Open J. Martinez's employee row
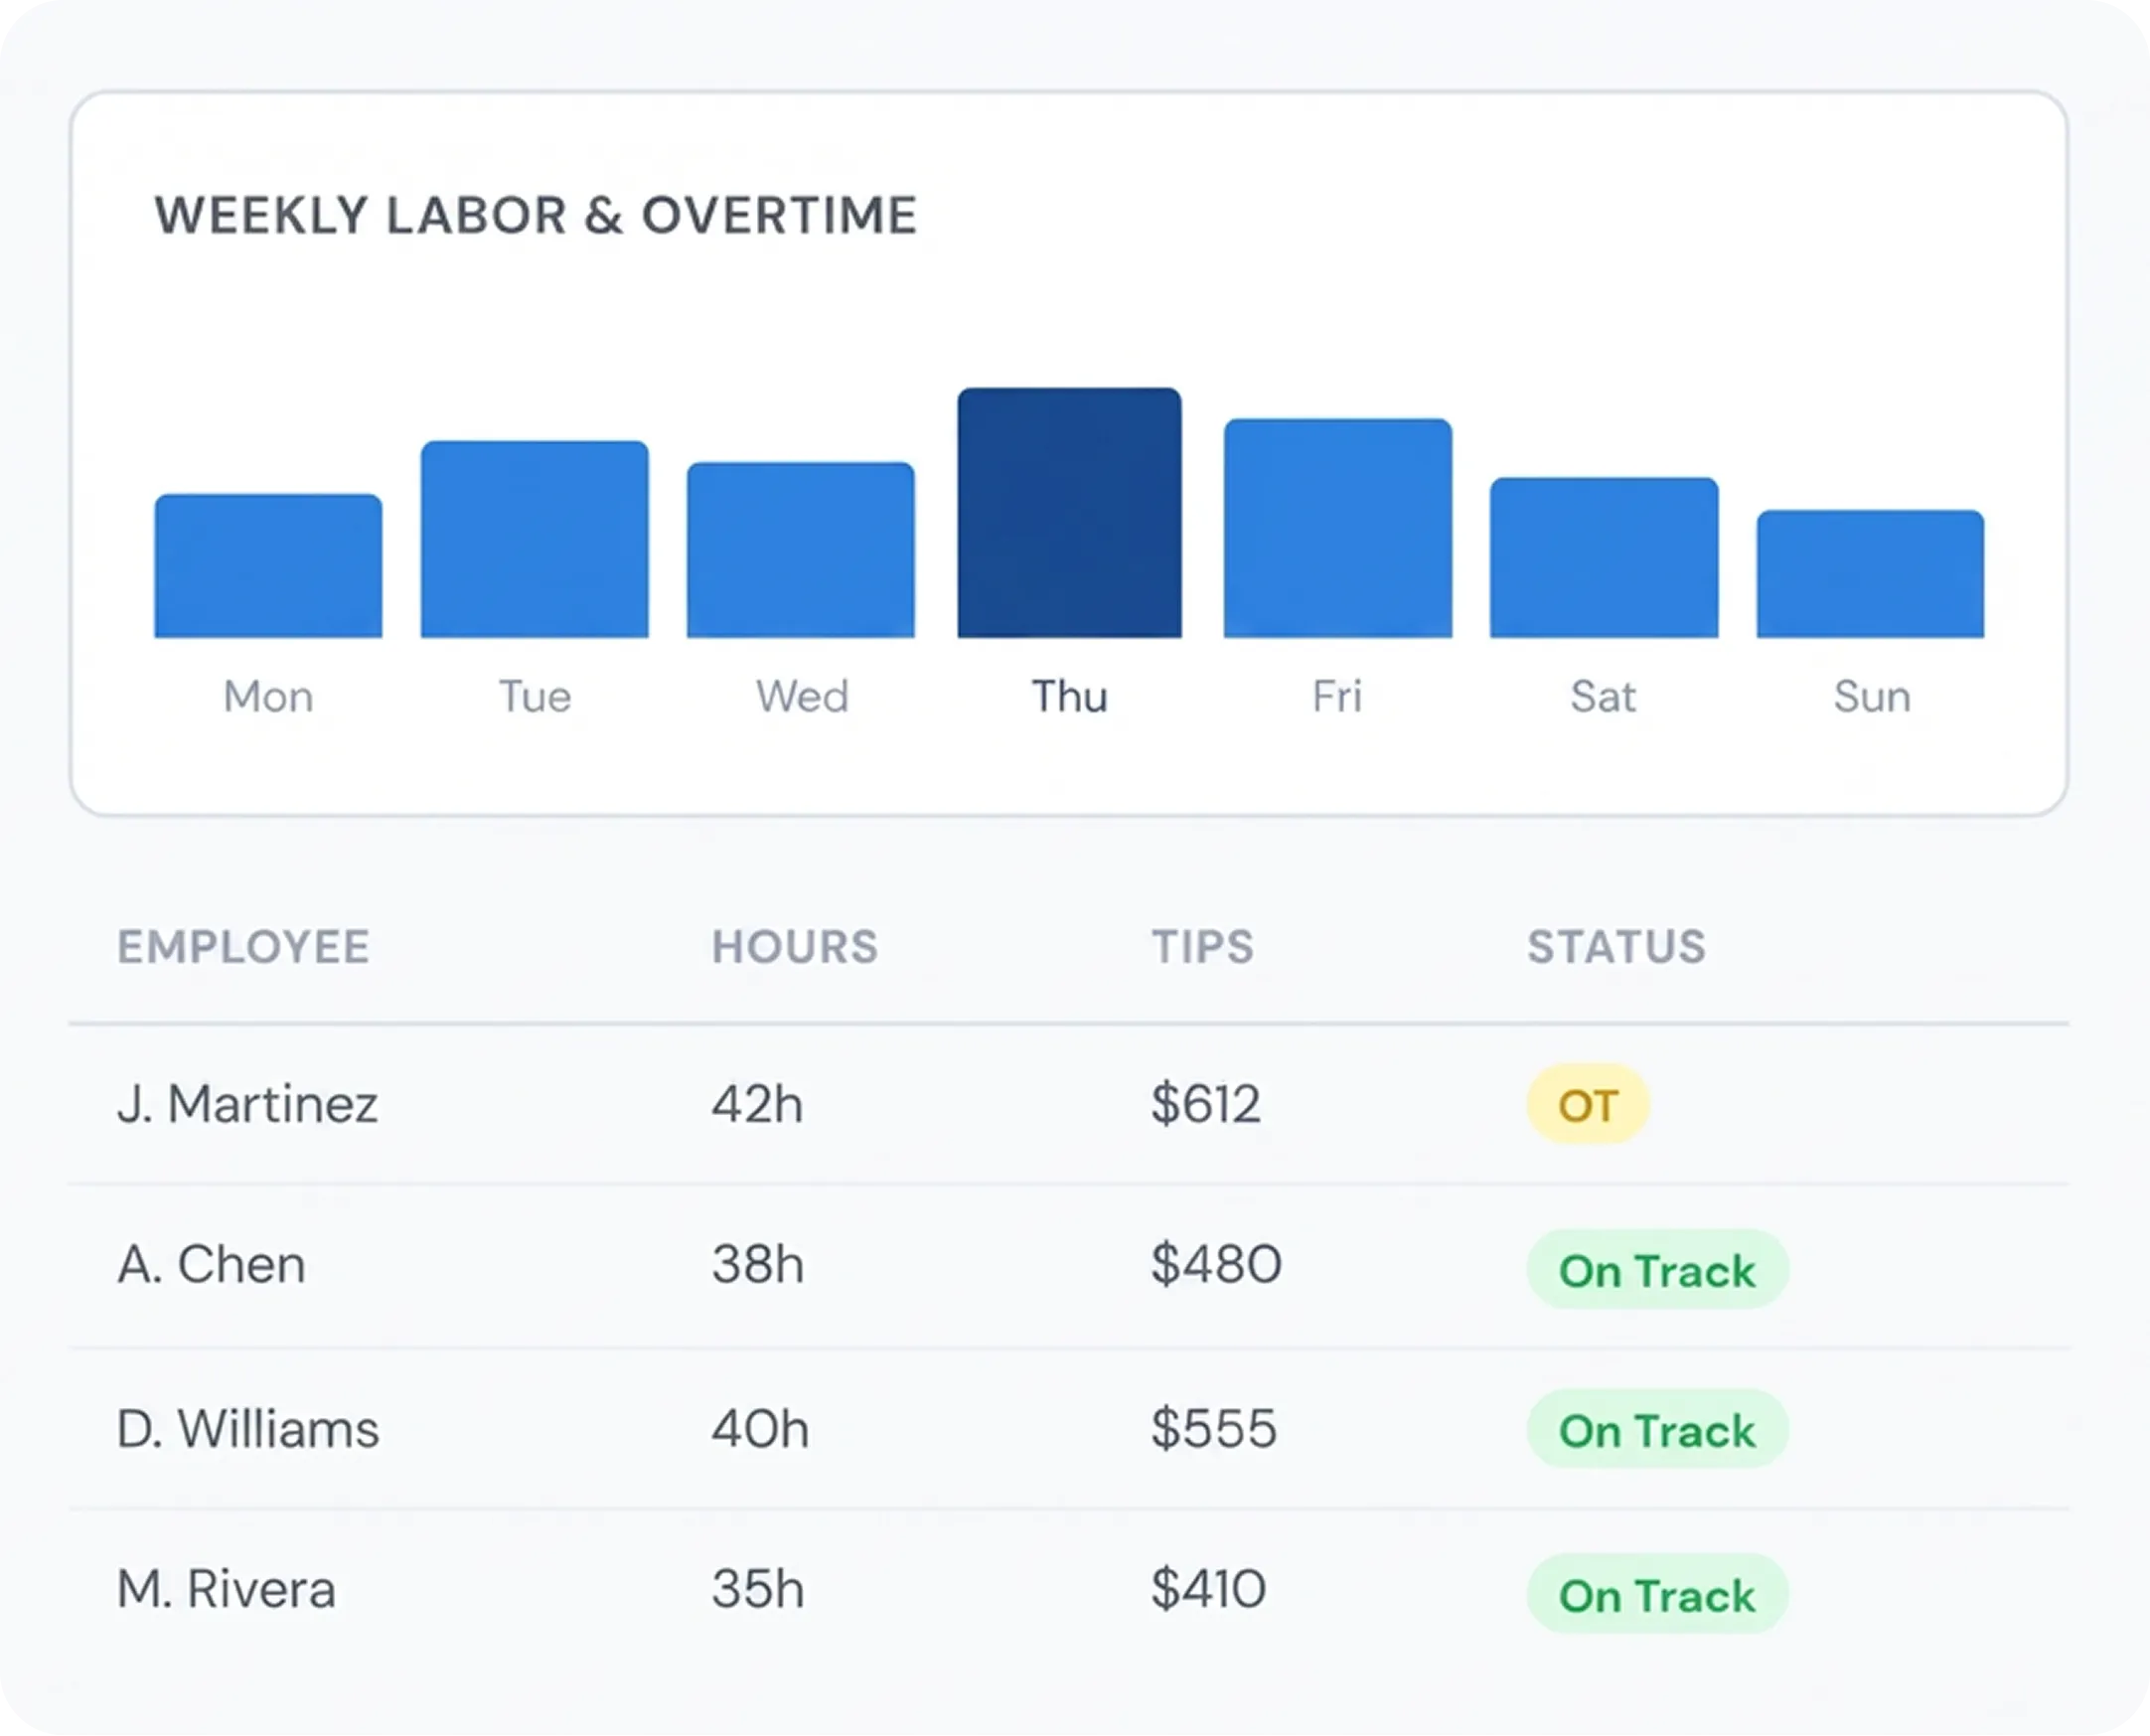The image size is (2150, 1736). pos(250,1104)
